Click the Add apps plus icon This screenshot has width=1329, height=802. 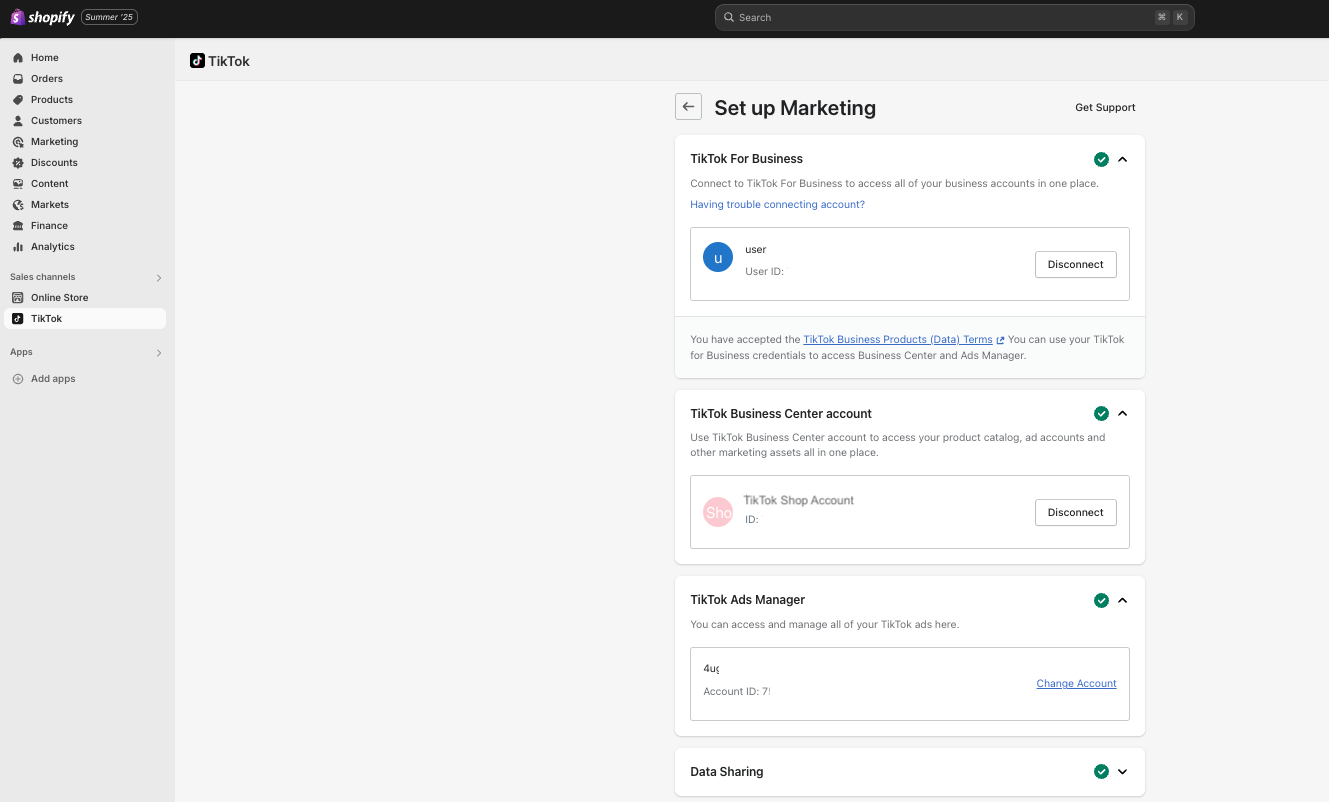pos(18,379)
